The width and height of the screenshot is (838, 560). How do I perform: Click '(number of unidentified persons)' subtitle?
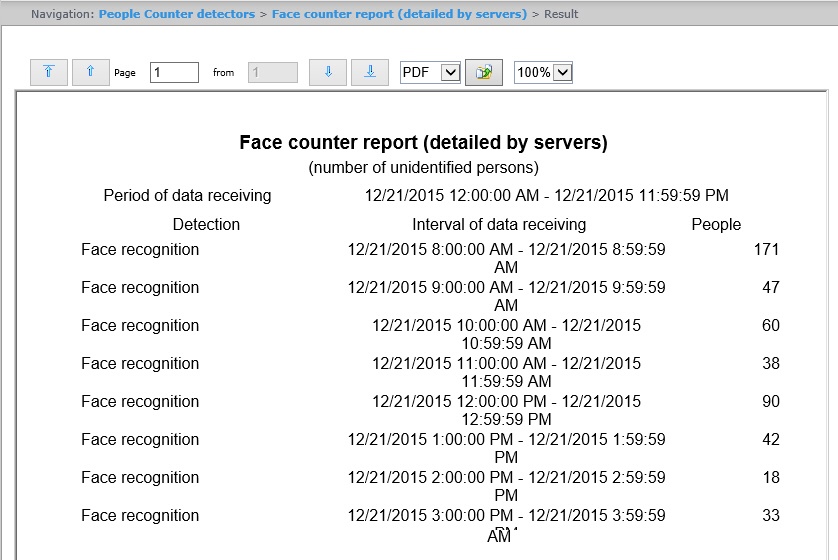pyautogui.click(x=423, y=168)
